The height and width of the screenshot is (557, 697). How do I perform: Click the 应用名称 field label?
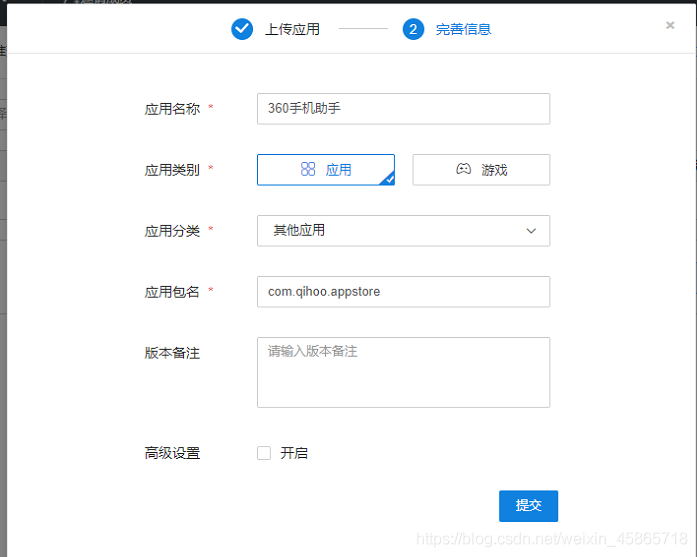click(x=172, y=109)
